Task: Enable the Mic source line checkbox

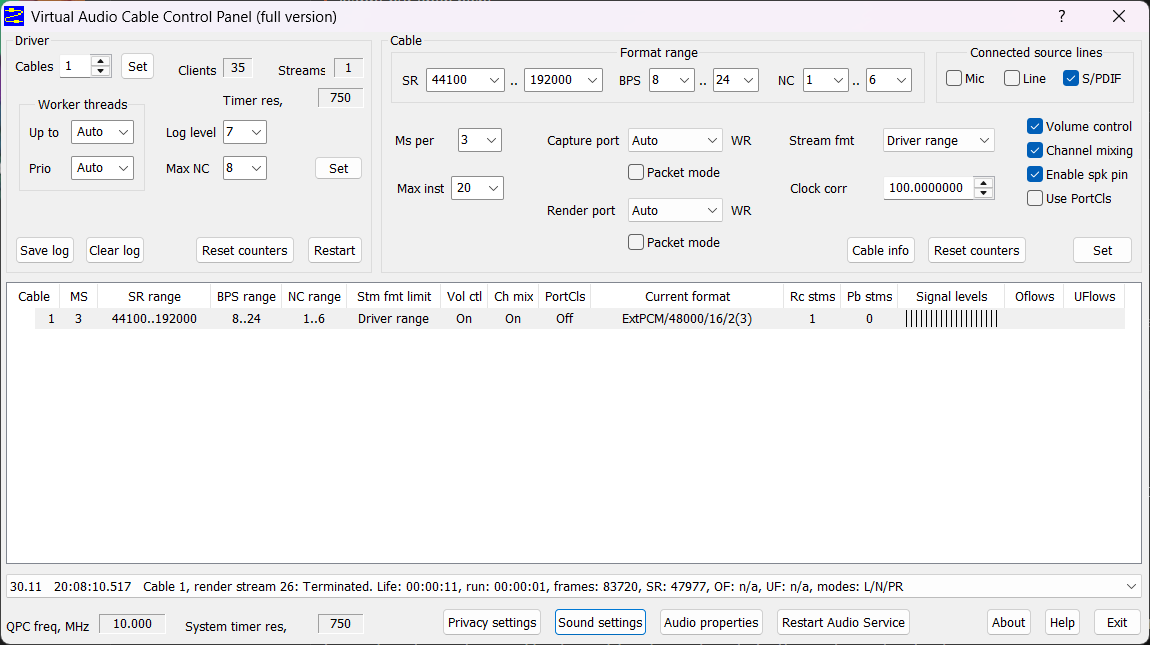Action: tap(953, 79)
